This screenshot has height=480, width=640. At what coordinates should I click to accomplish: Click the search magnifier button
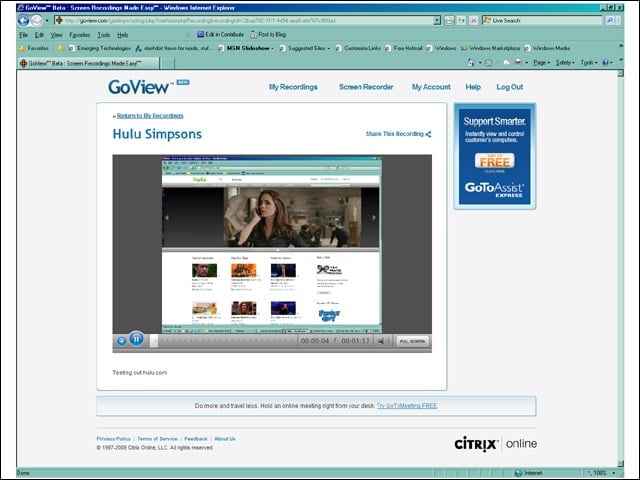point(610,20)
